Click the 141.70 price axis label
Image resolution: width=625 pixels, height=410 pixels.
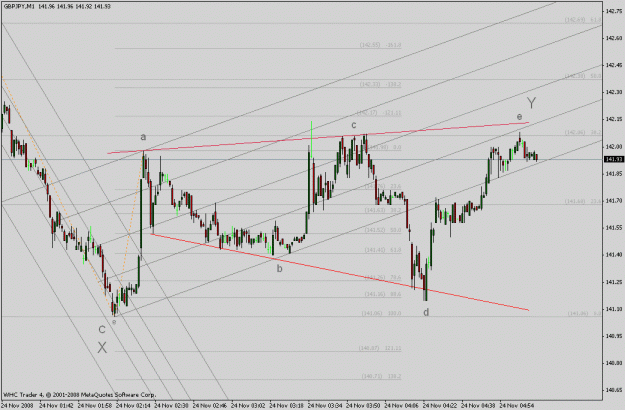[x=613, y=201]
